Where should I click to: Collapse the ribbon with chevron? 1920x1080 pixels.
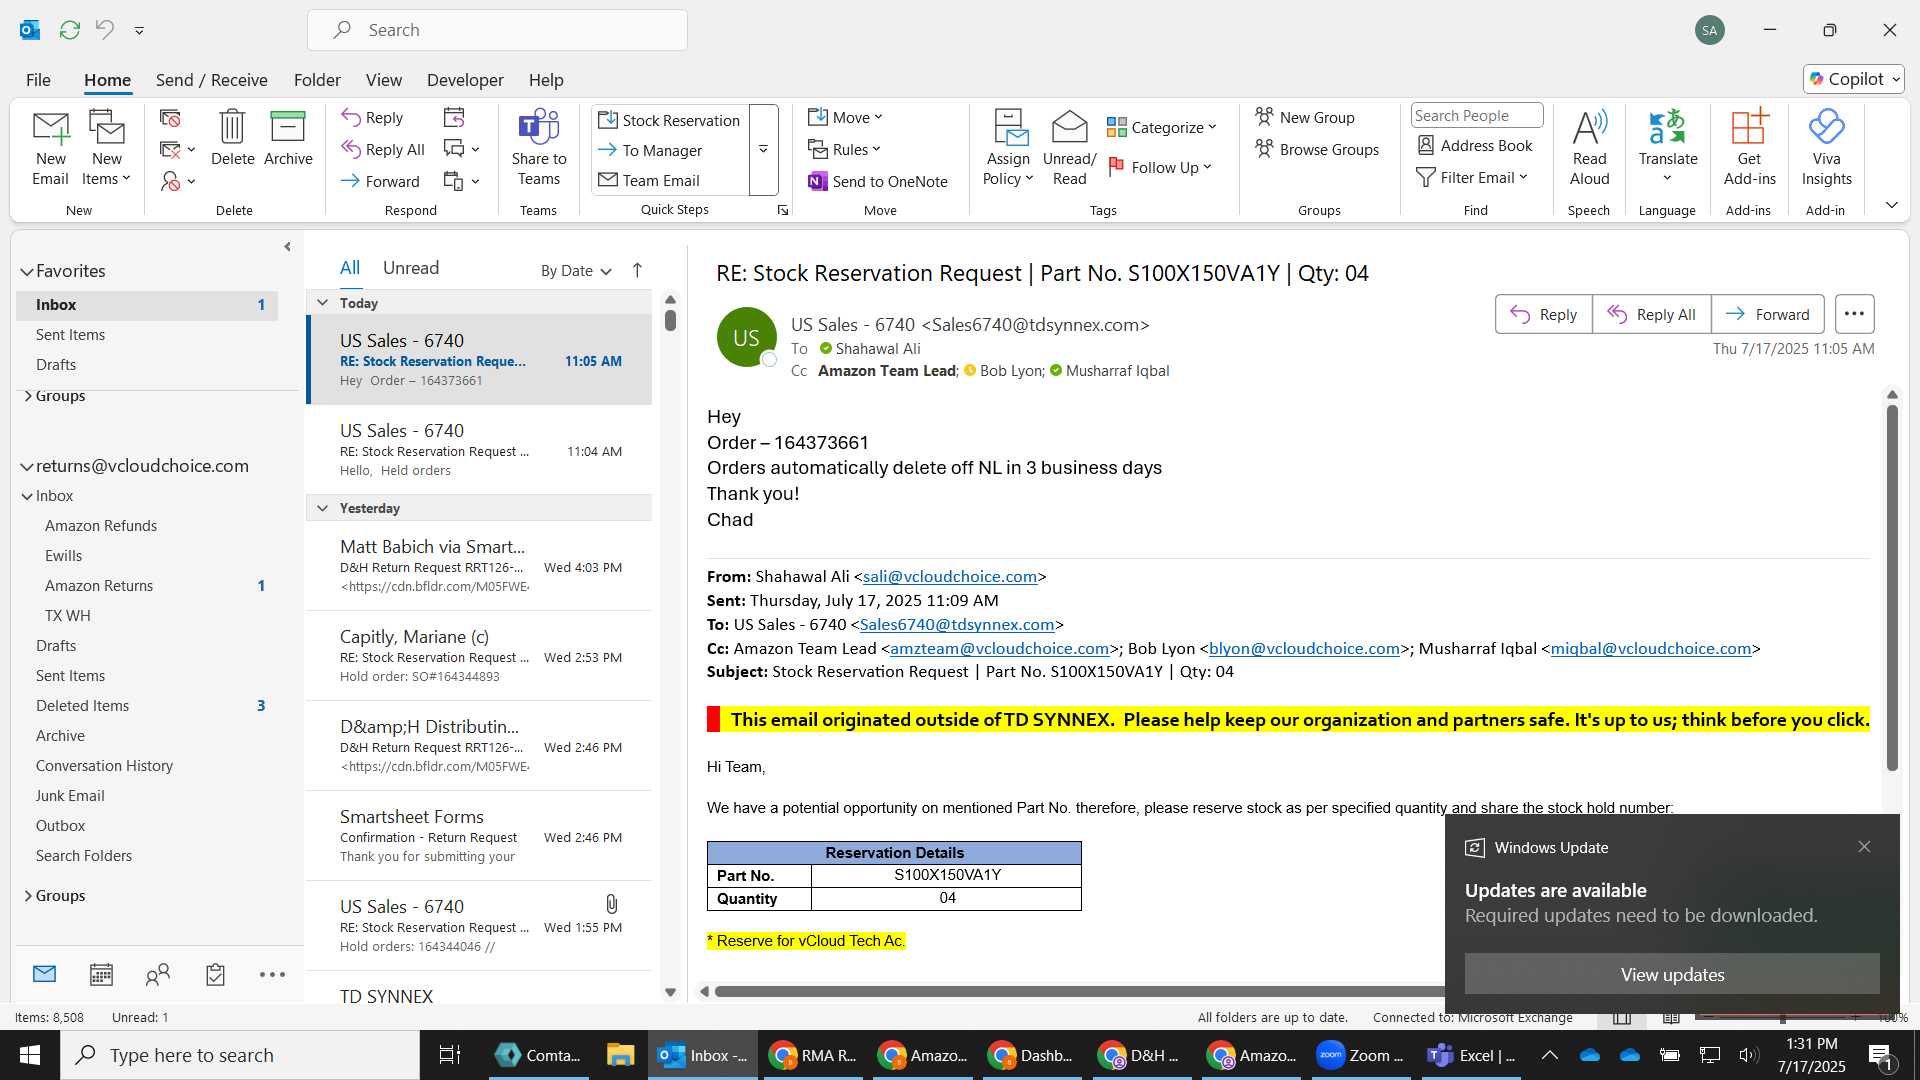click(1891, 205)
